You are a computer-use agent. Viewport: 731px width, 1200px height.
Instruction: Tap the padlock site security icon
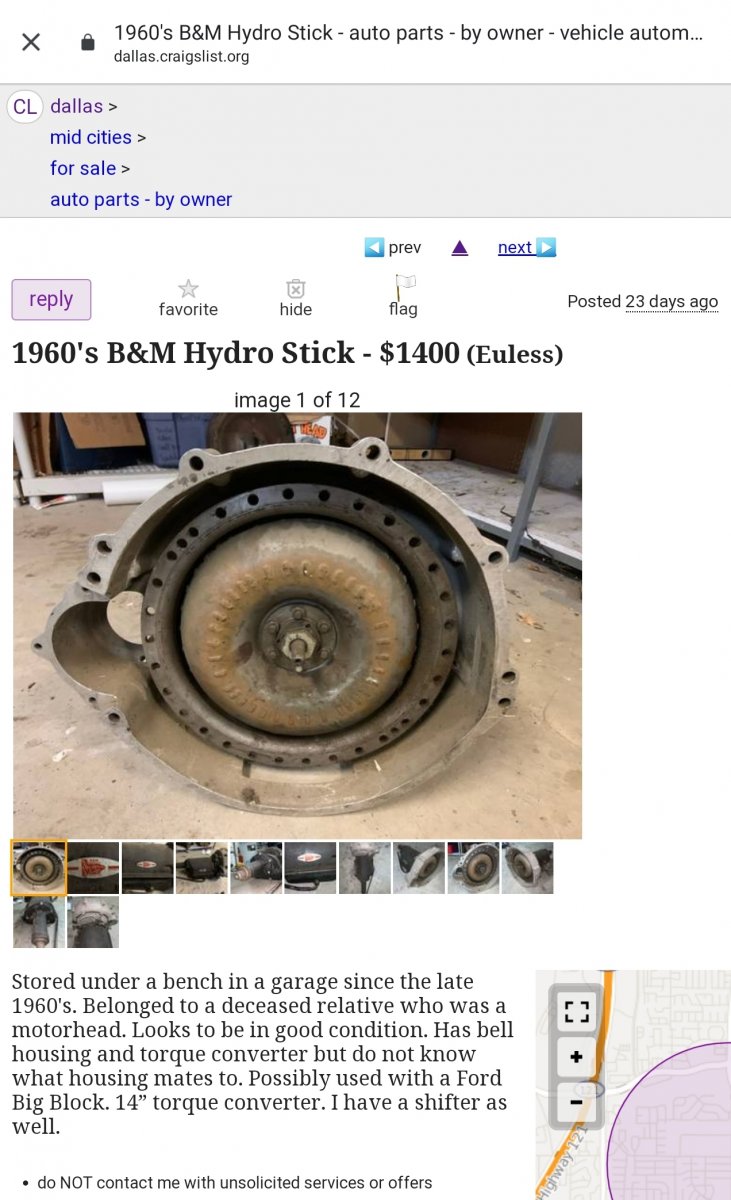[88, 42]
